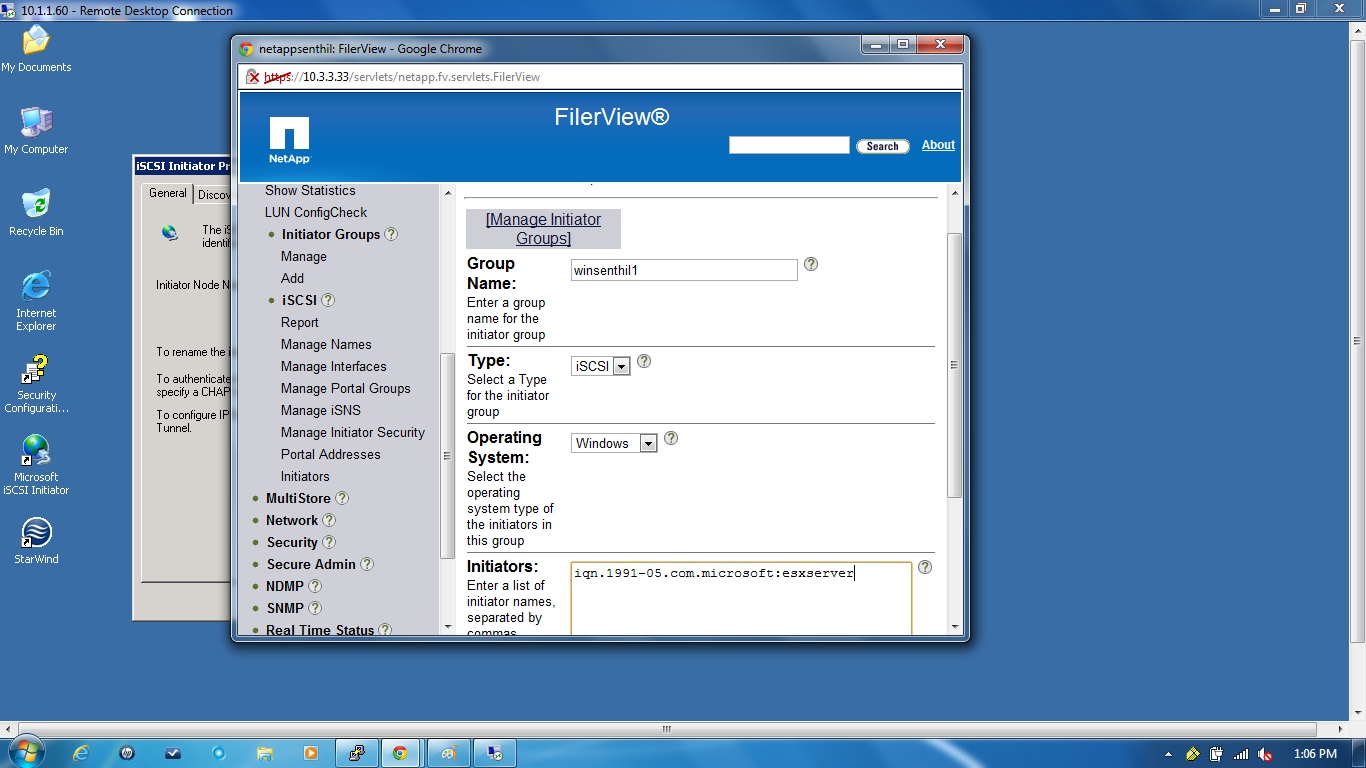The image size is (1366, 768).
Task: Click the volume icon in system tray
Action: [x=1265, y=754]
